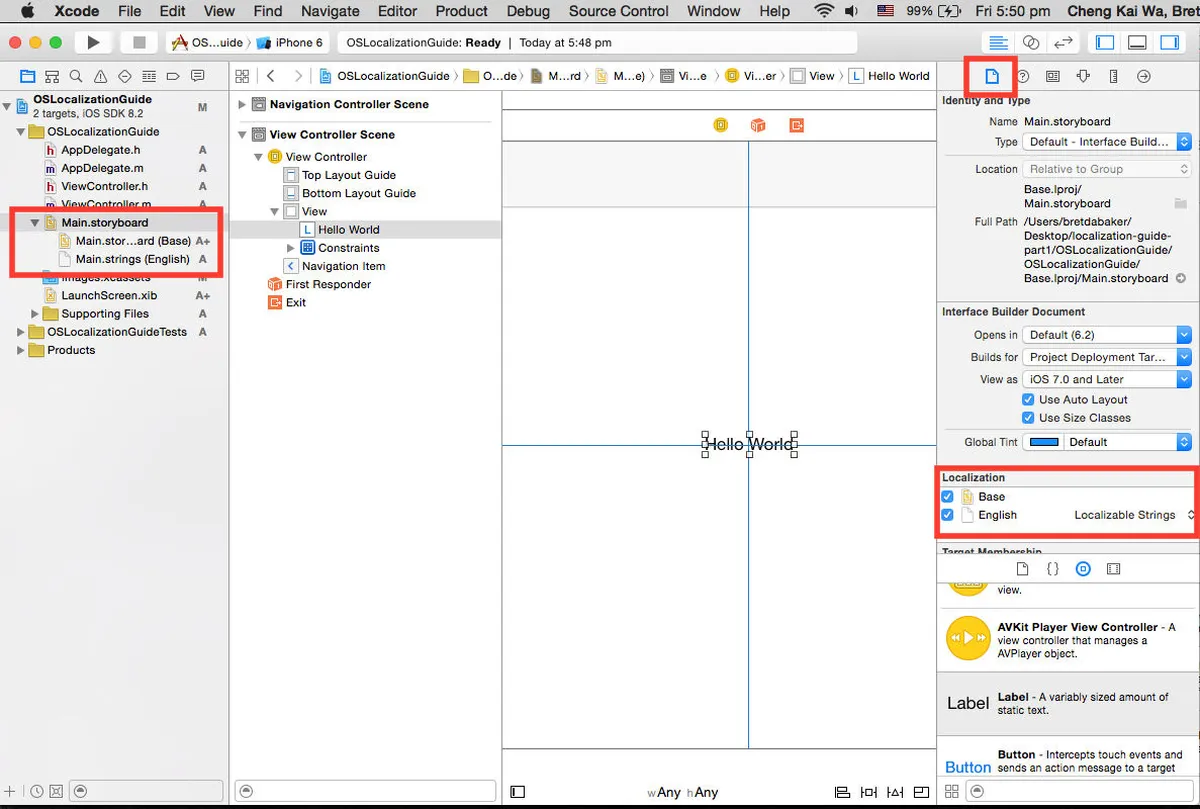Open the Align constraints menu

tap(842, 792)
